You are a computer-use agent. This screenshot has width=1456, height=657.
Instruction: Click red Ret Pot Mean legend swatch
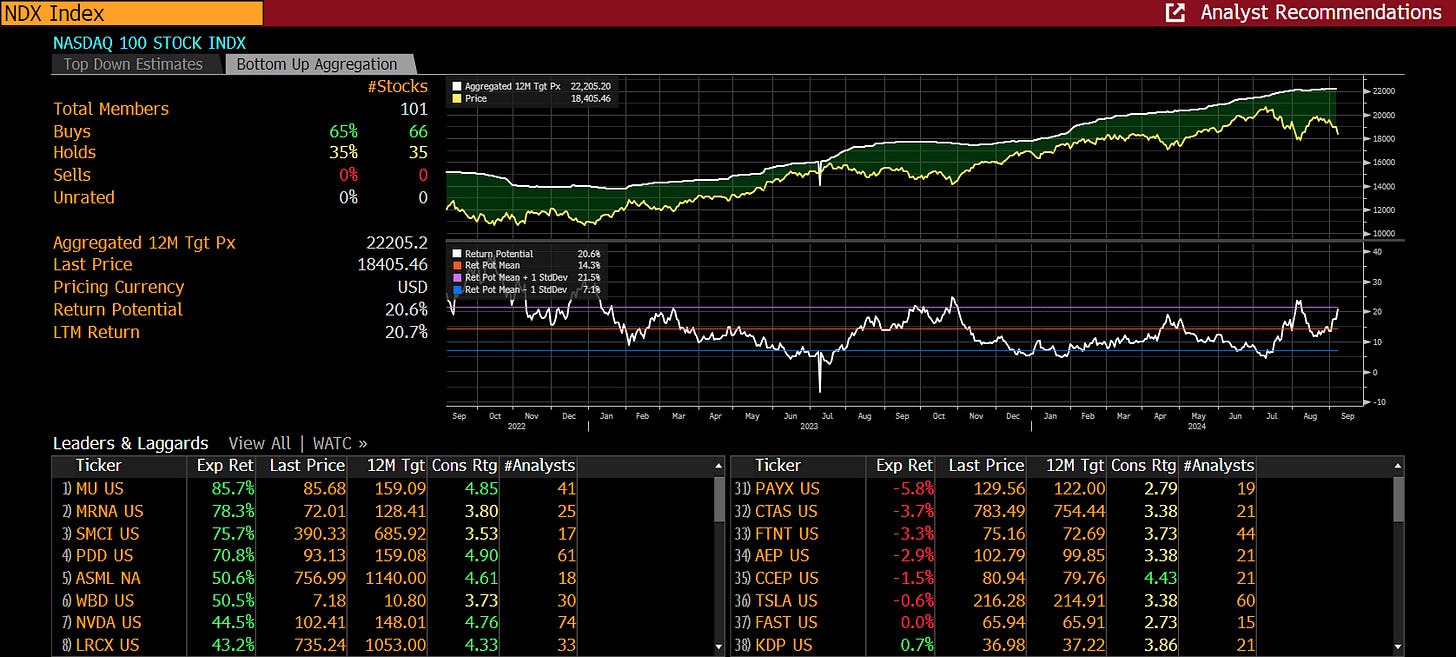[x=457, y=265]
